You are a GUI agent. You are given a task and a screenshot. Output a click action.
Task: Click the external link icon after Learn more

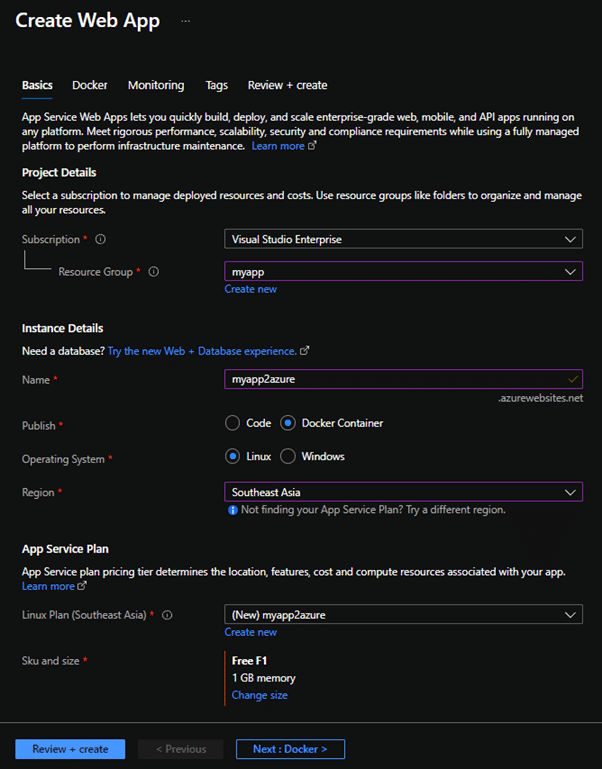tap(313, 146)
